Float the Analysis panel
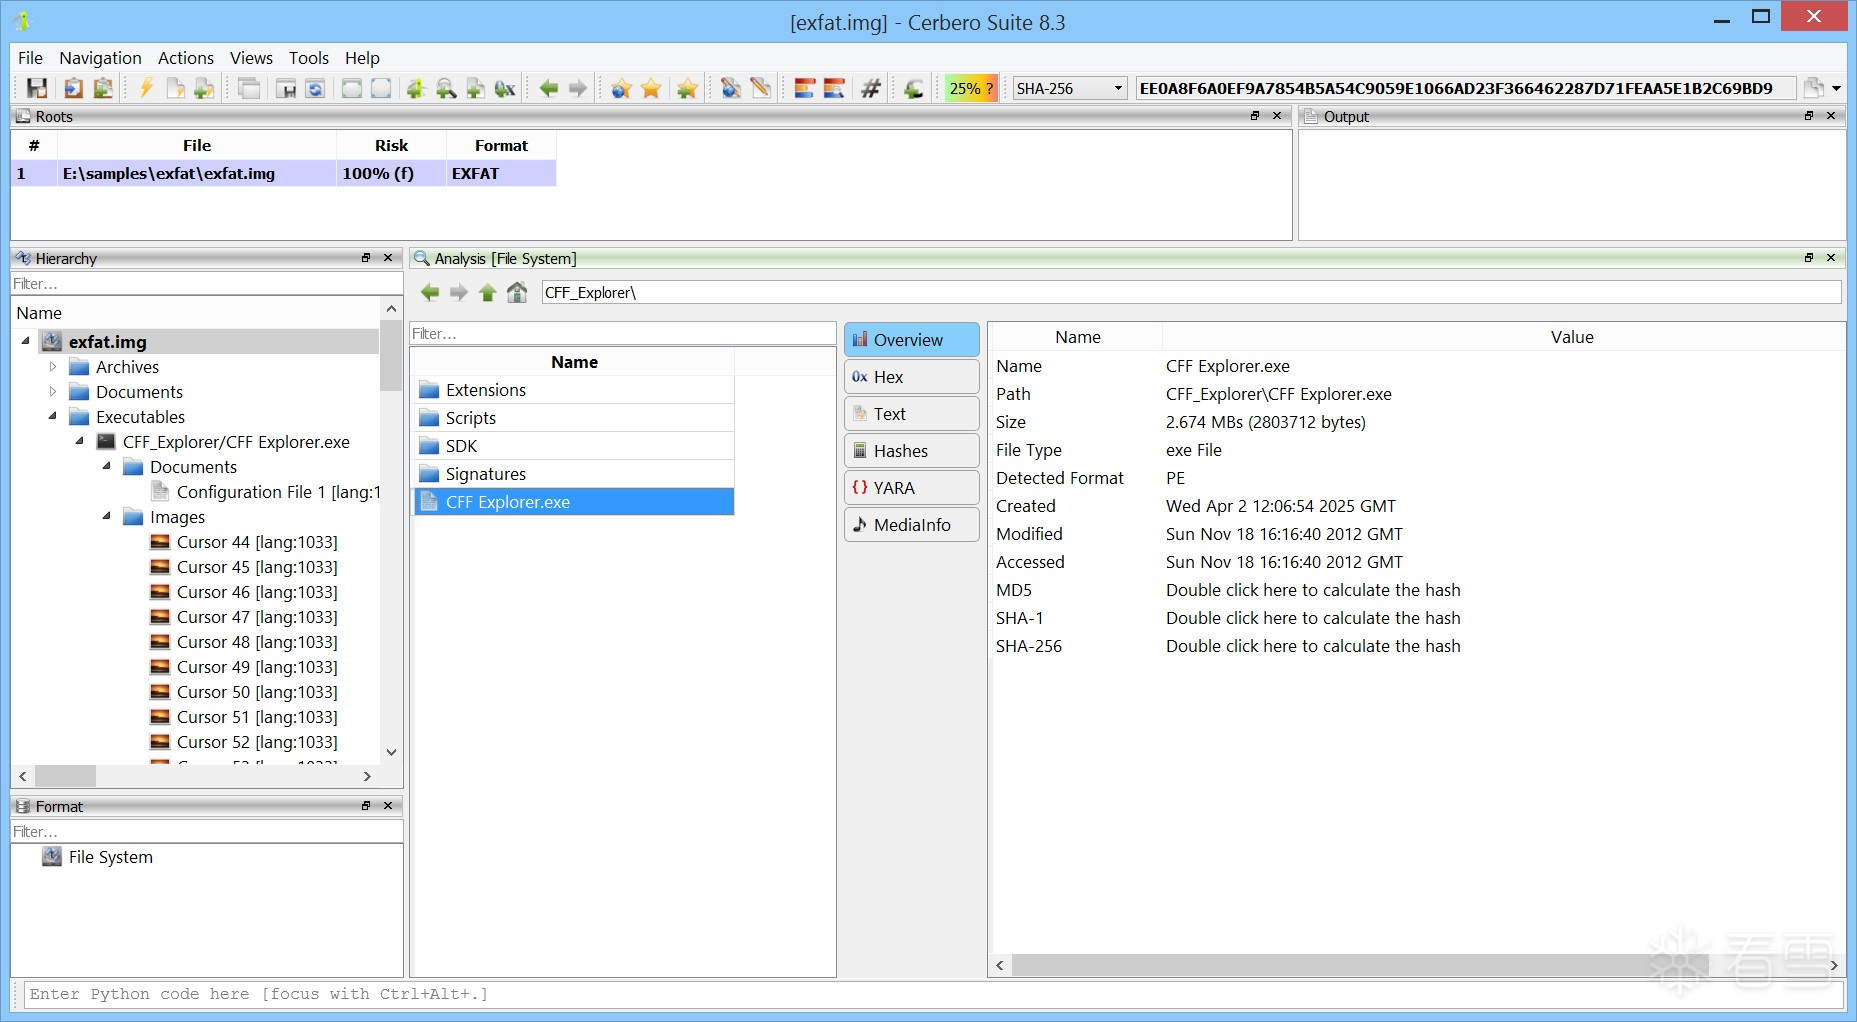The image size is (1857, 1022). (1809, 258)
